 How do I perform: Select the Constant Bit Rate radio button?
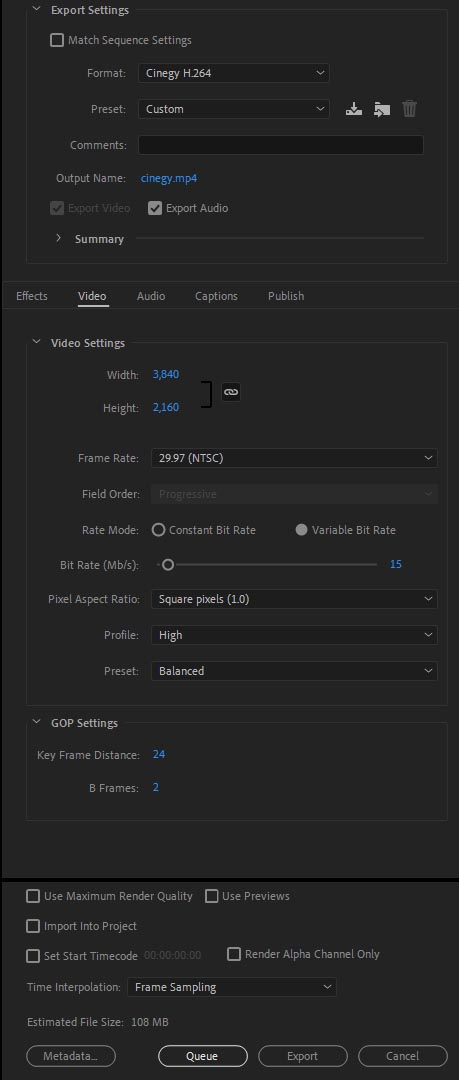coord(159,530)
